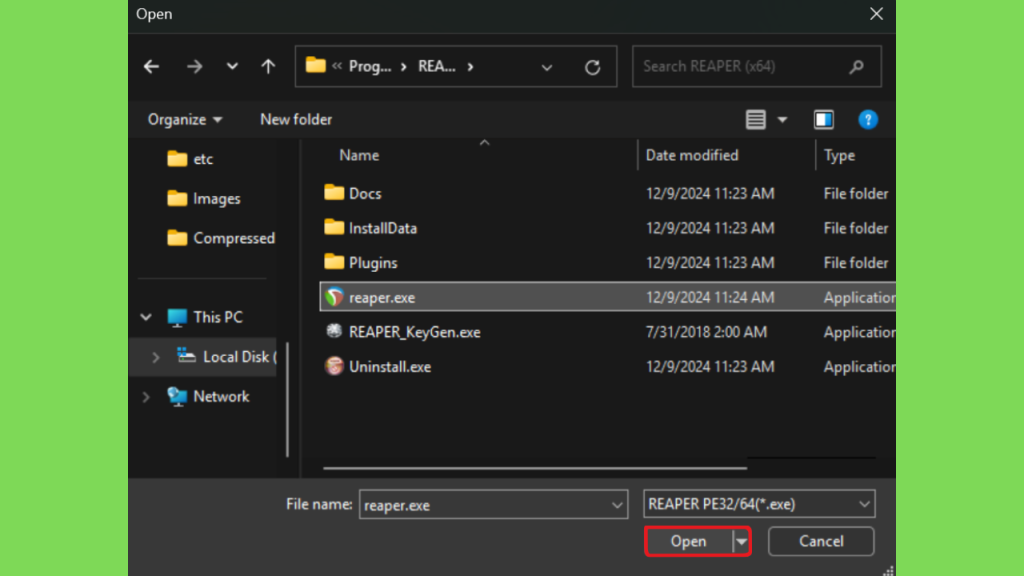This screenshot has height=576, width=1024.
Task: Click the InstallData folder icon
Action: 334,227
